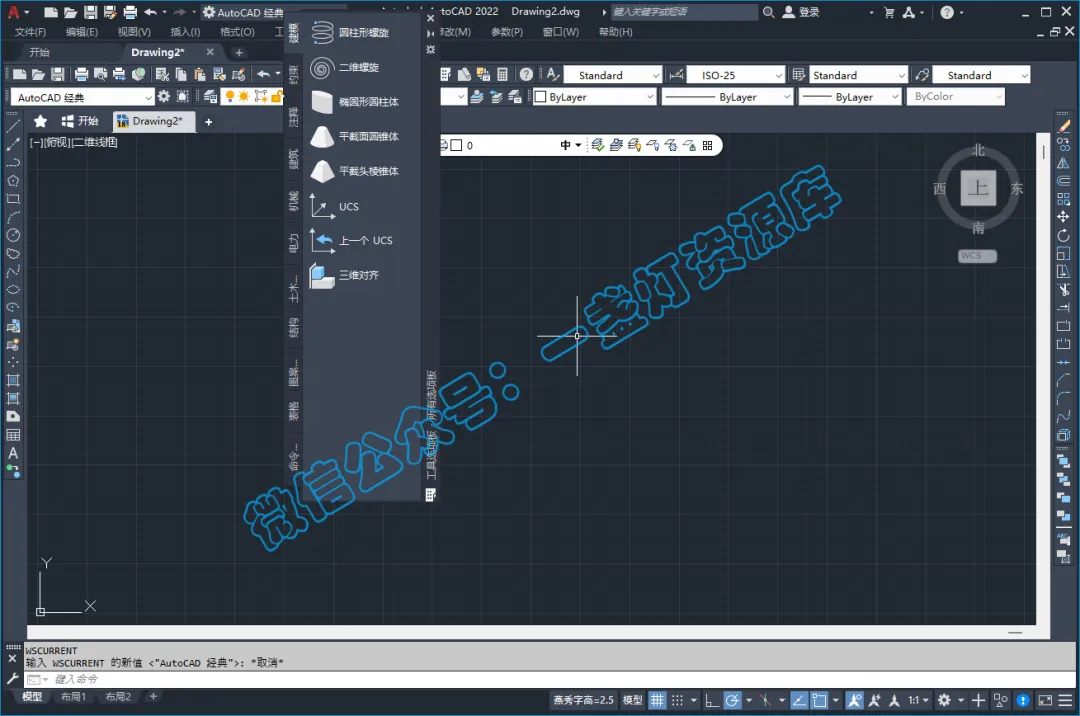Click the shopping cart icon in title bar

[889, 12]
